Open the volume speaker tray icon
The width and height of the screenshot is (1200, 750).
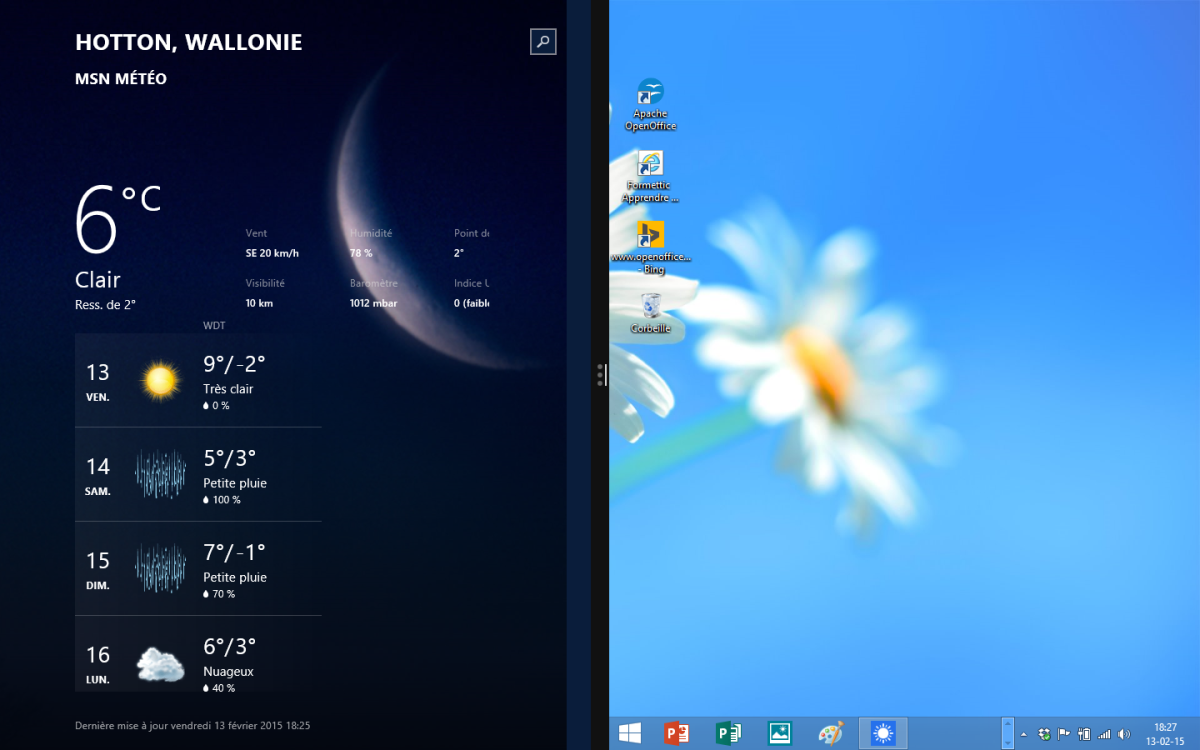pyautogui.click(x=1124, y=734)
